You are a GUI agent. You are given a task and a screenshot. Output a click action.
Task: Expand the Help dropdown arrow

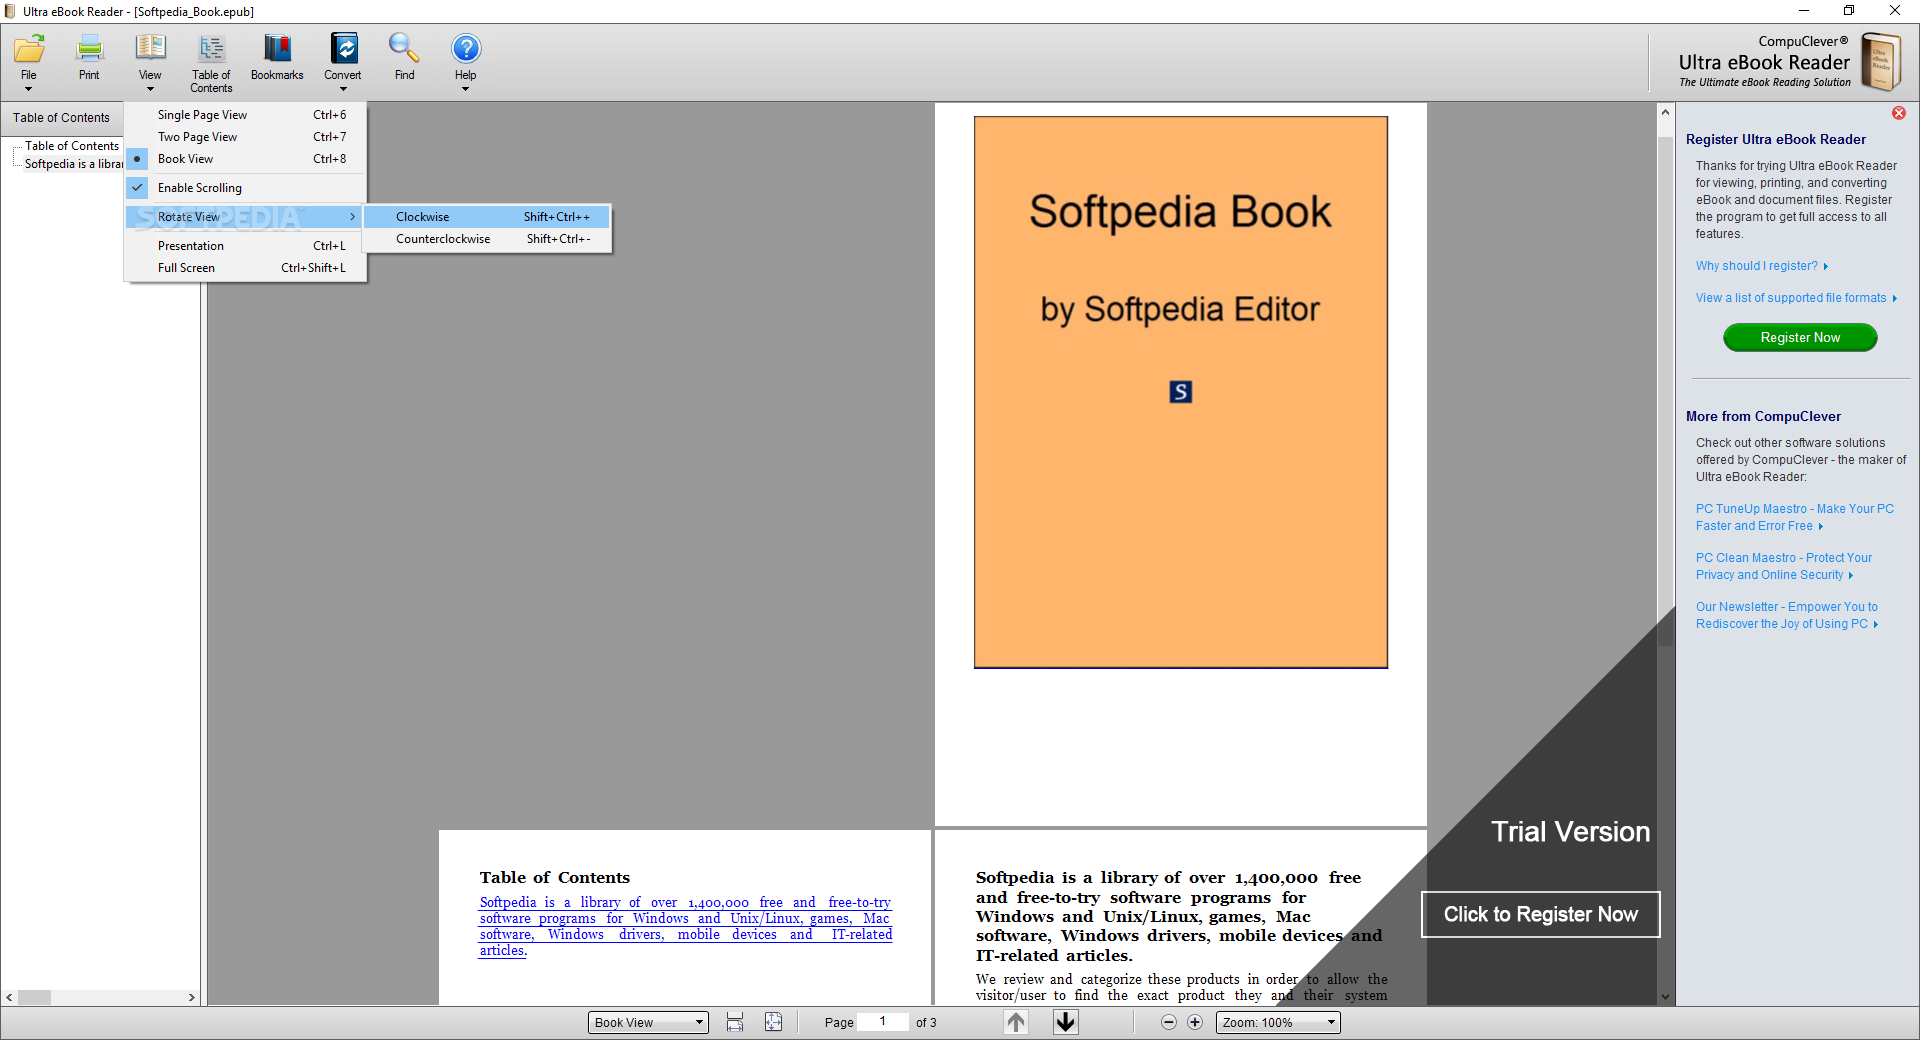coord(465,89)
